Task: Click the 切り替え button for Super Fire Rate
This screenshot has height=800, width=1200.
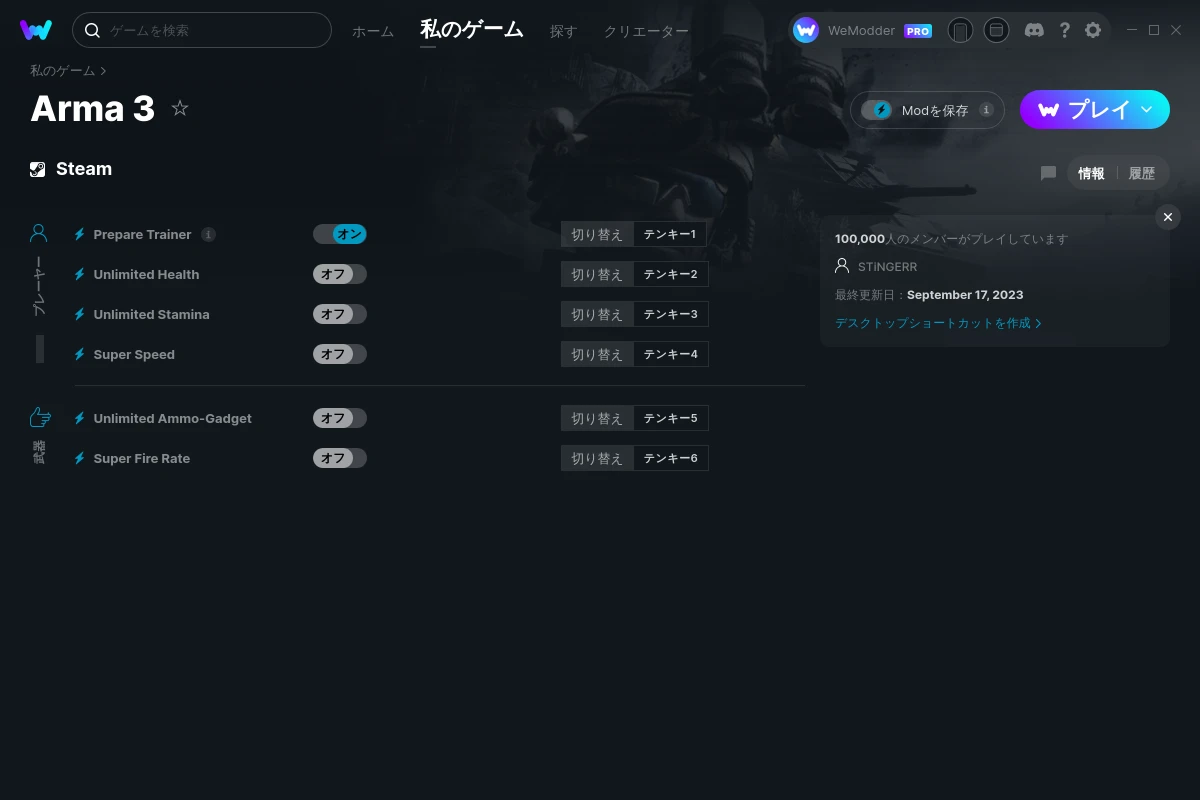Action: tap(597, 458)
